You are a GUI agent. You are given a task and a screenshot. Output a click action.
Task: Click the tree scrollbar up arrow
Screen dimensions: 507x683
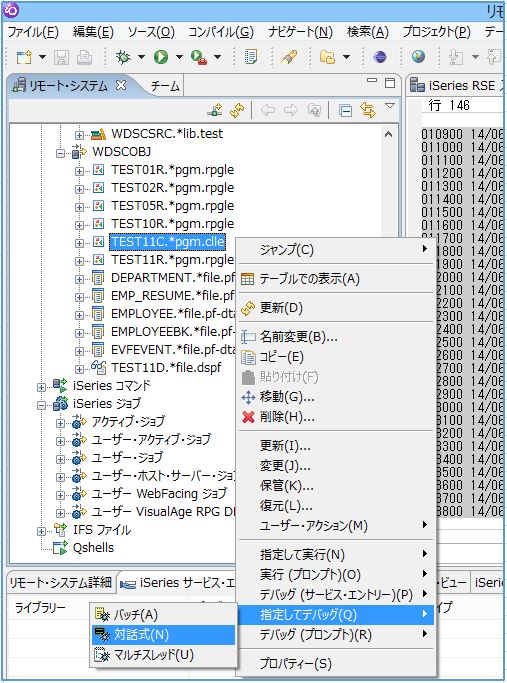pyautogui.click(x=389, y=135)
